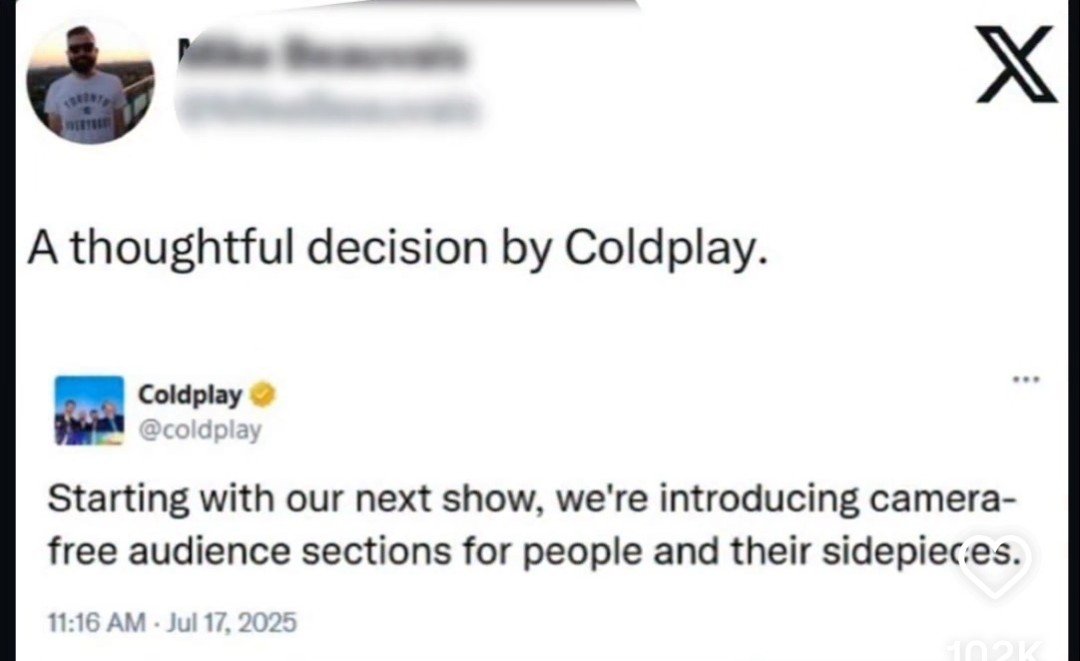Click "Coldplay." at the end of the comment
Viewport: 1080px width, 661px height.
666,247
